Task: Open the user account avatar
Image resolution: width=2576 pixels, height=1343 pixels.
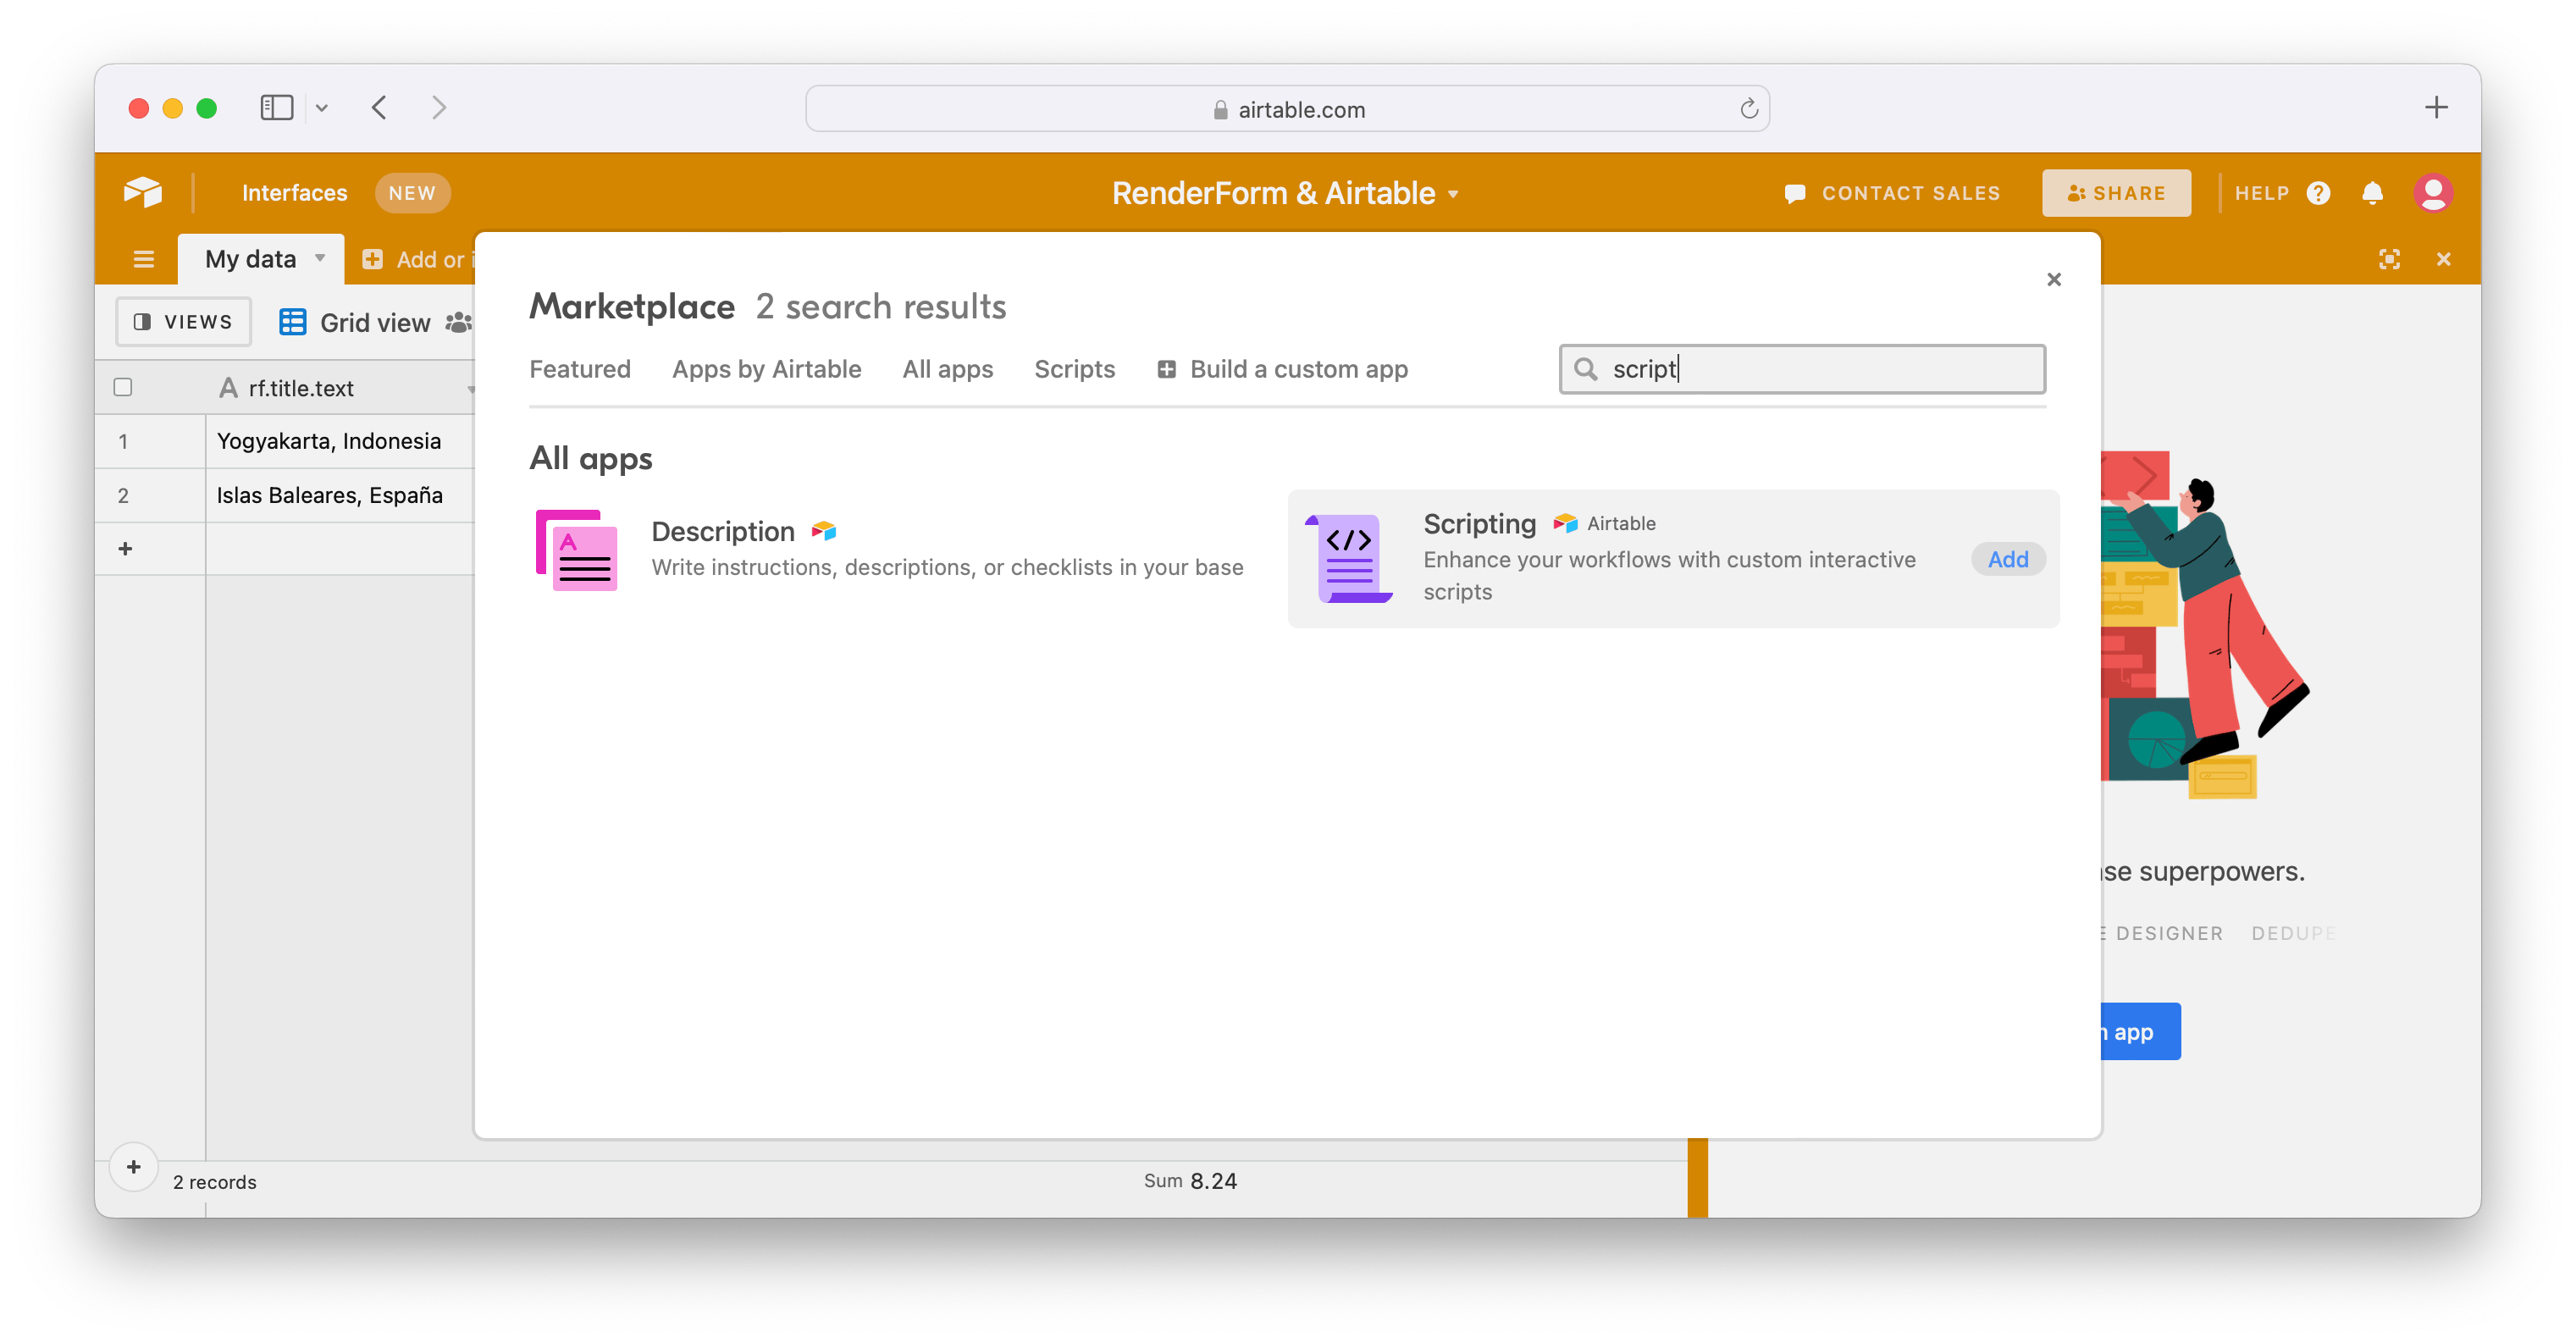Action: click(x=2433, y=193)
